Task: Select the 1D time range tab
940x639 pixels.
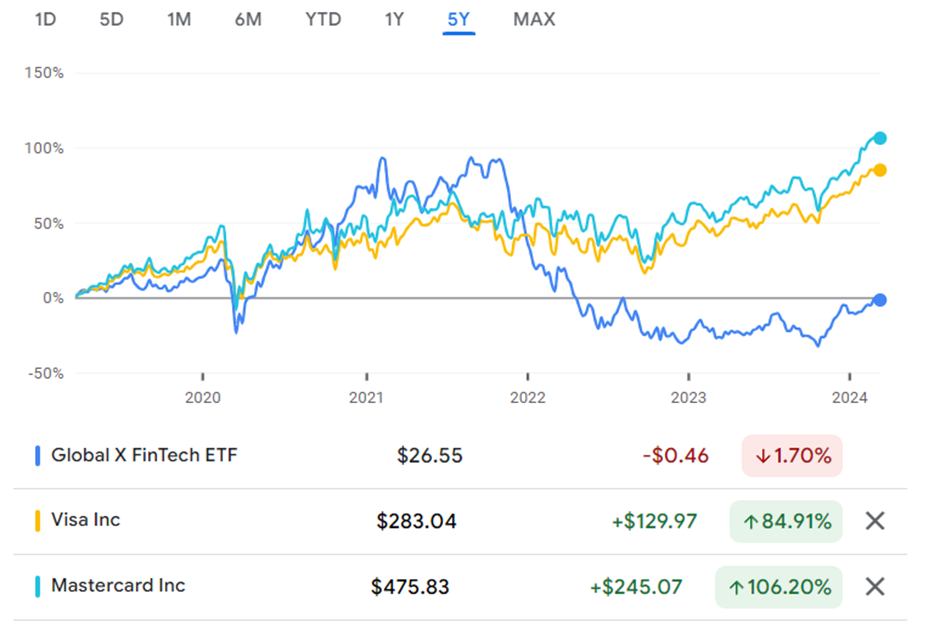Action: pos(45,19)
